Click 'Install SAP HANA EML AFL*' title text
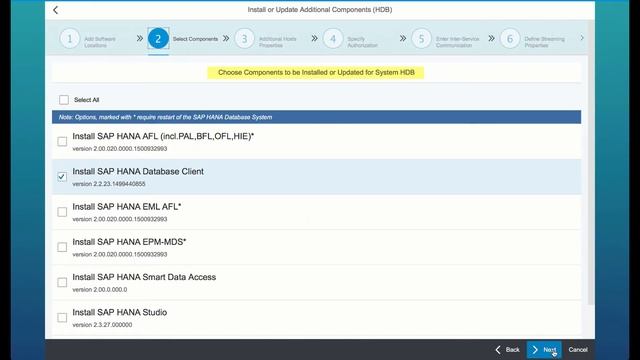 (127, 207)
